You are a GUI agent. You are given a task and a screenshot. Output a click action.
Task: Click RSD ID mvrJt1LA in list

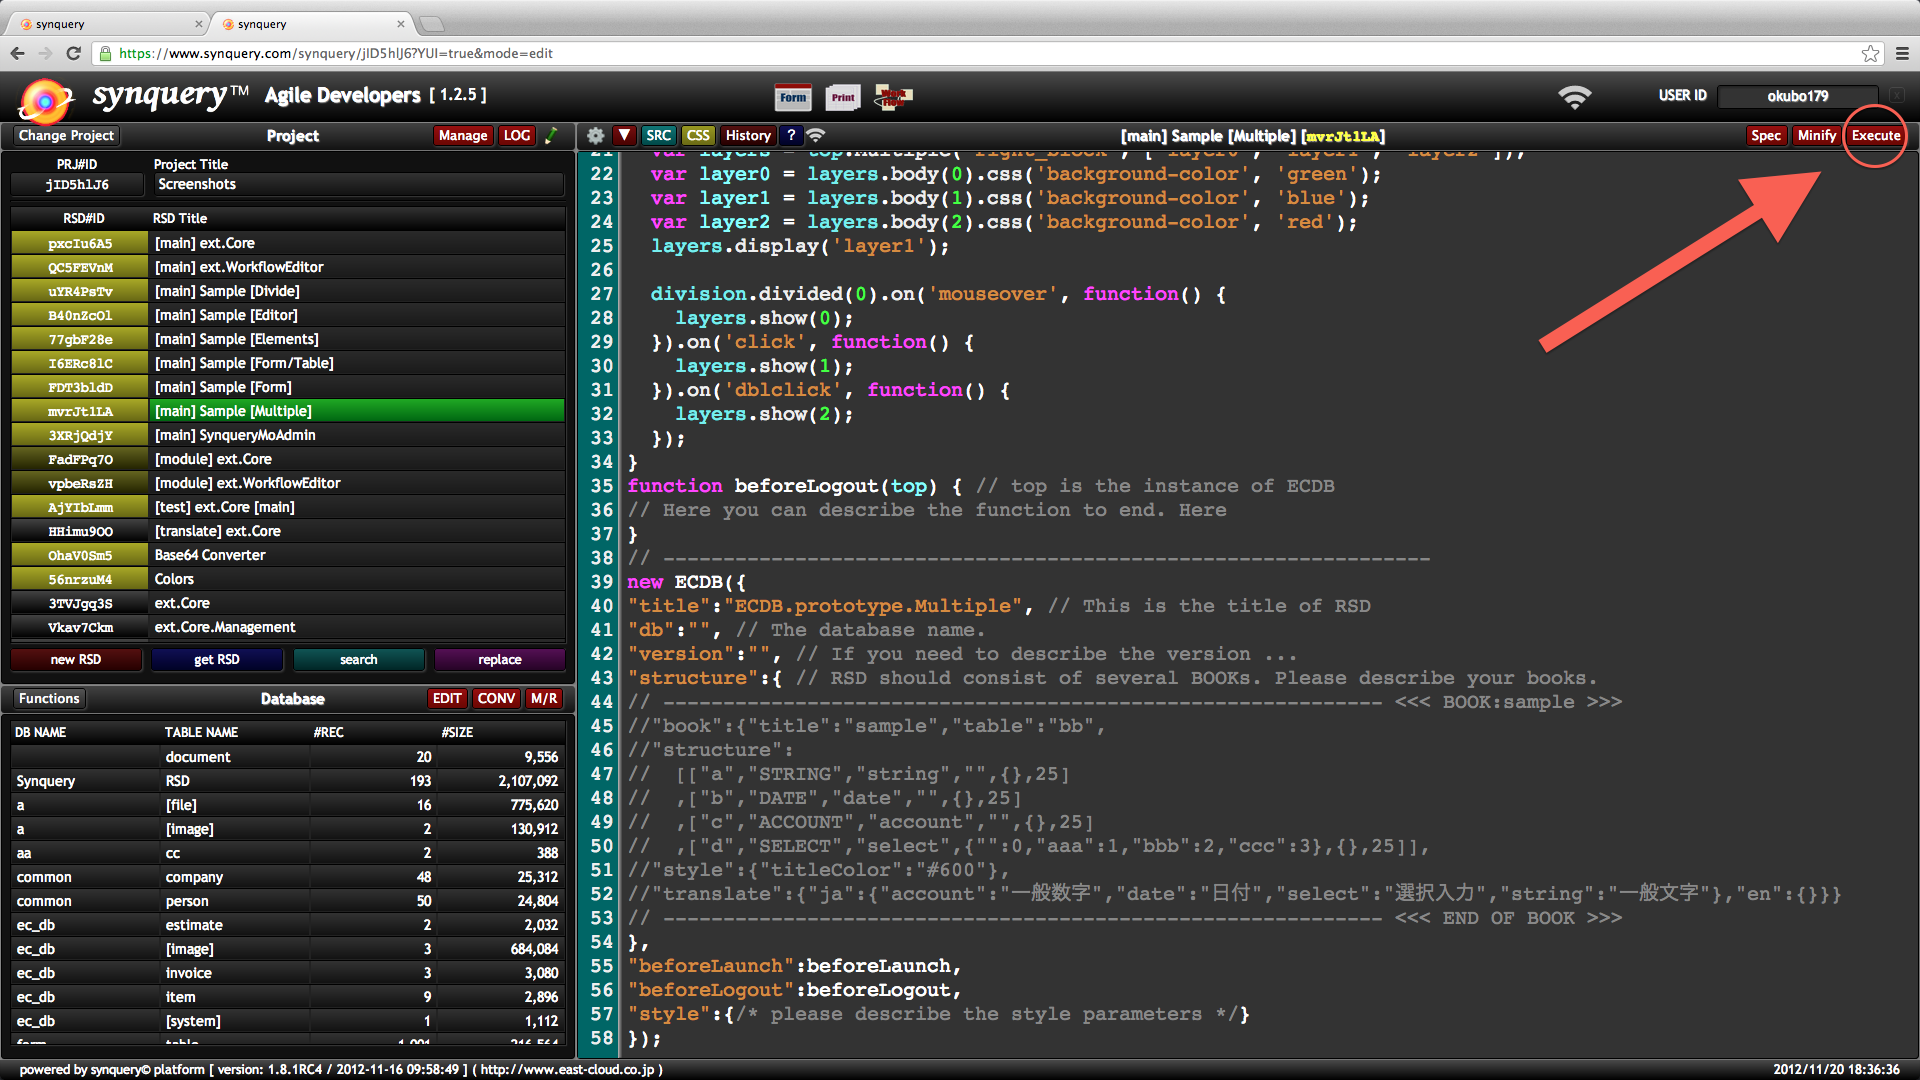tap(80, 411)
